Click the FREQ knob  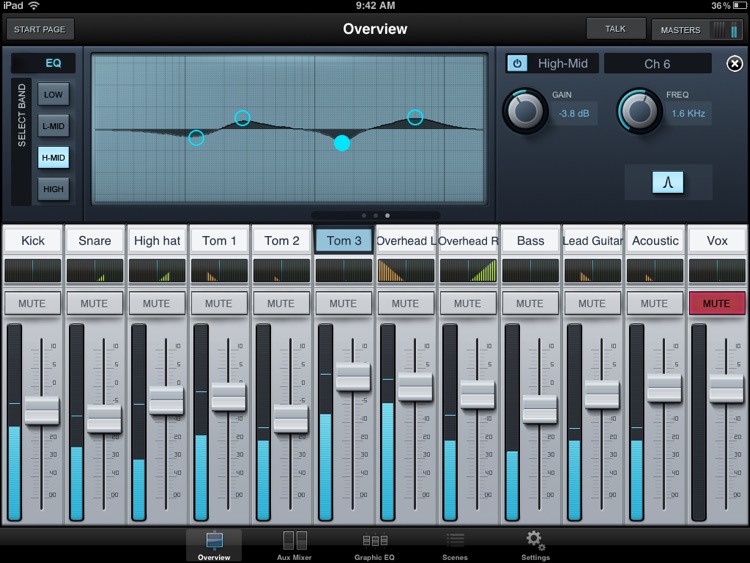(x=640, y=111)
